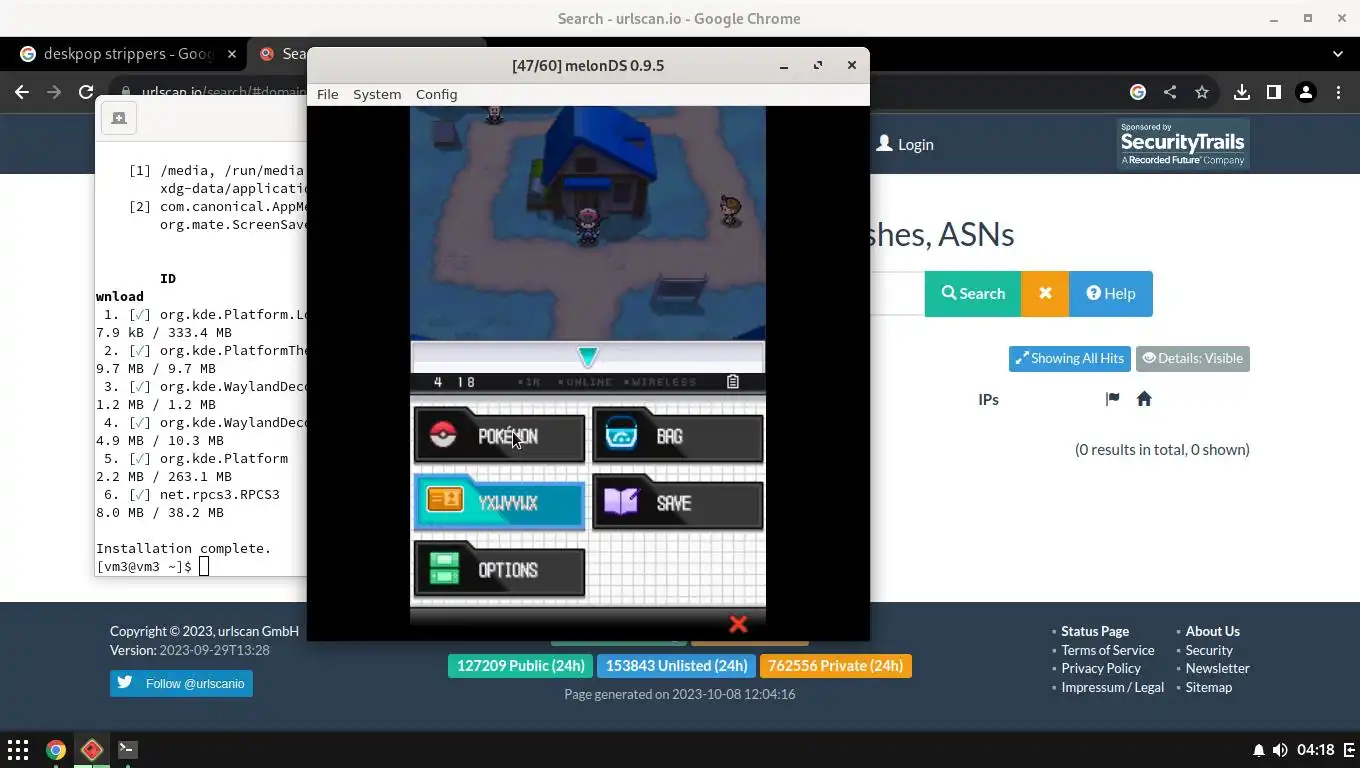Click the 153843 Unlisted (24h) badge
1360x768 pixels.
(676, 666)
